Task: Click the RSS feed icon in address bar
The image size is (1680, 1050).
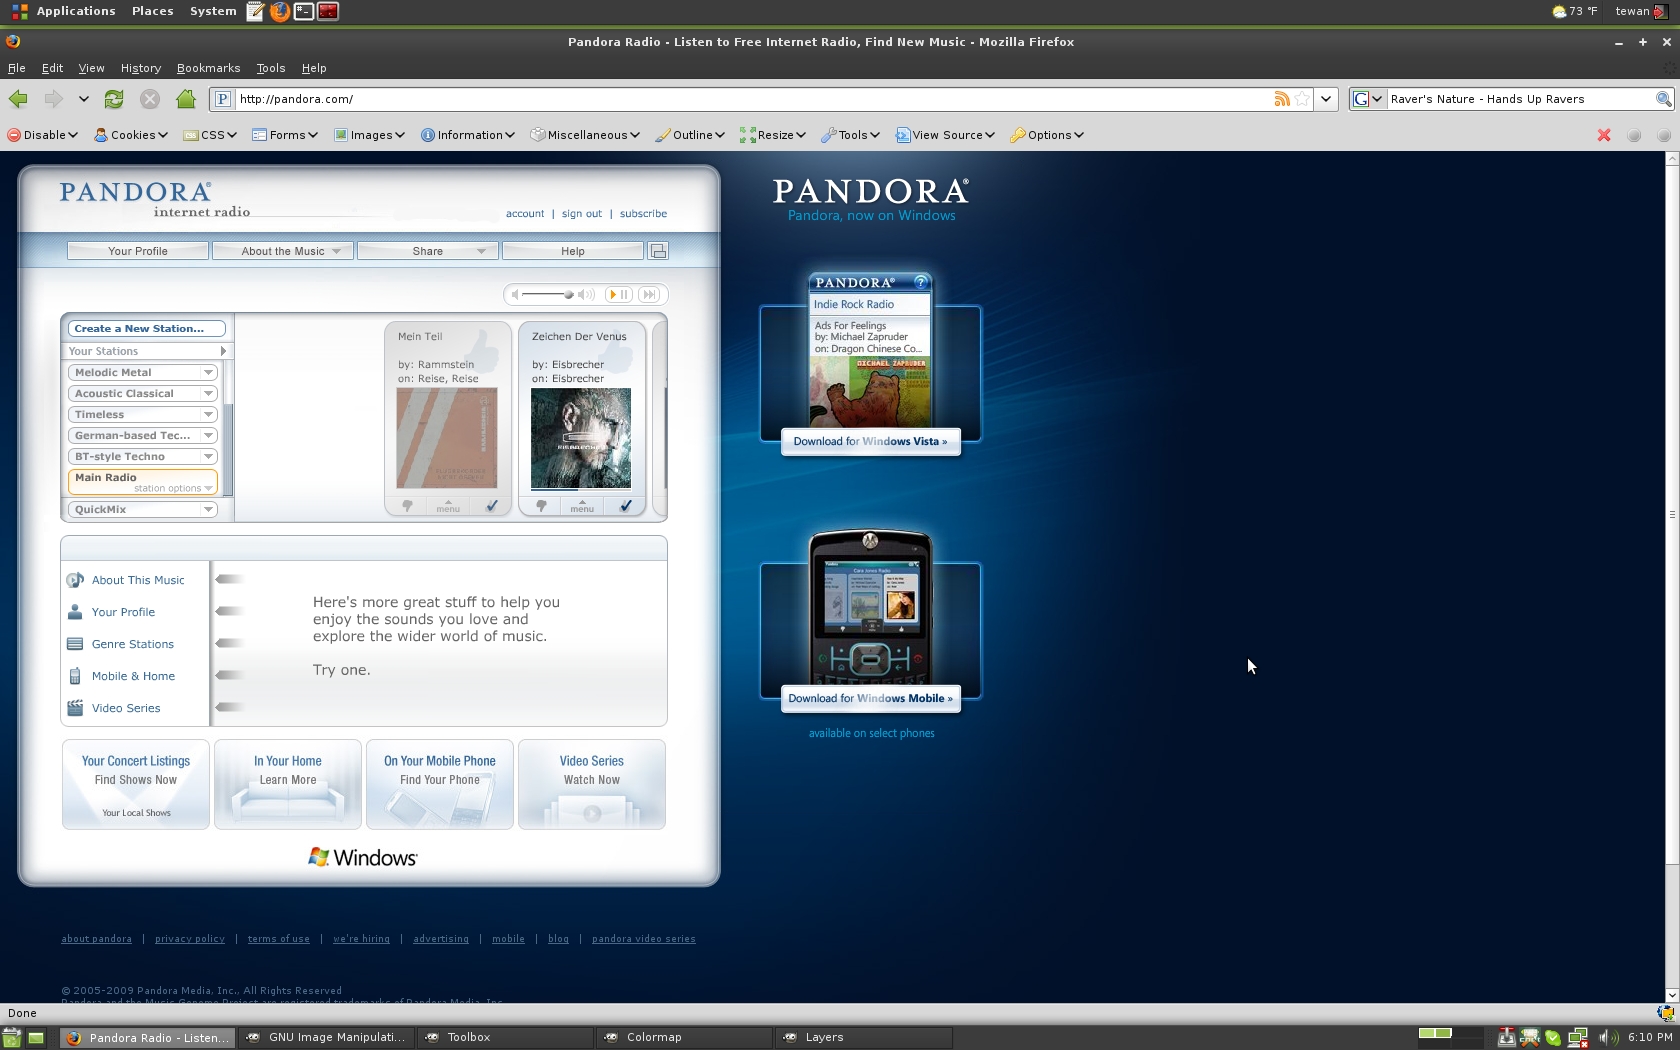Action: click(x=1281, y=99)
